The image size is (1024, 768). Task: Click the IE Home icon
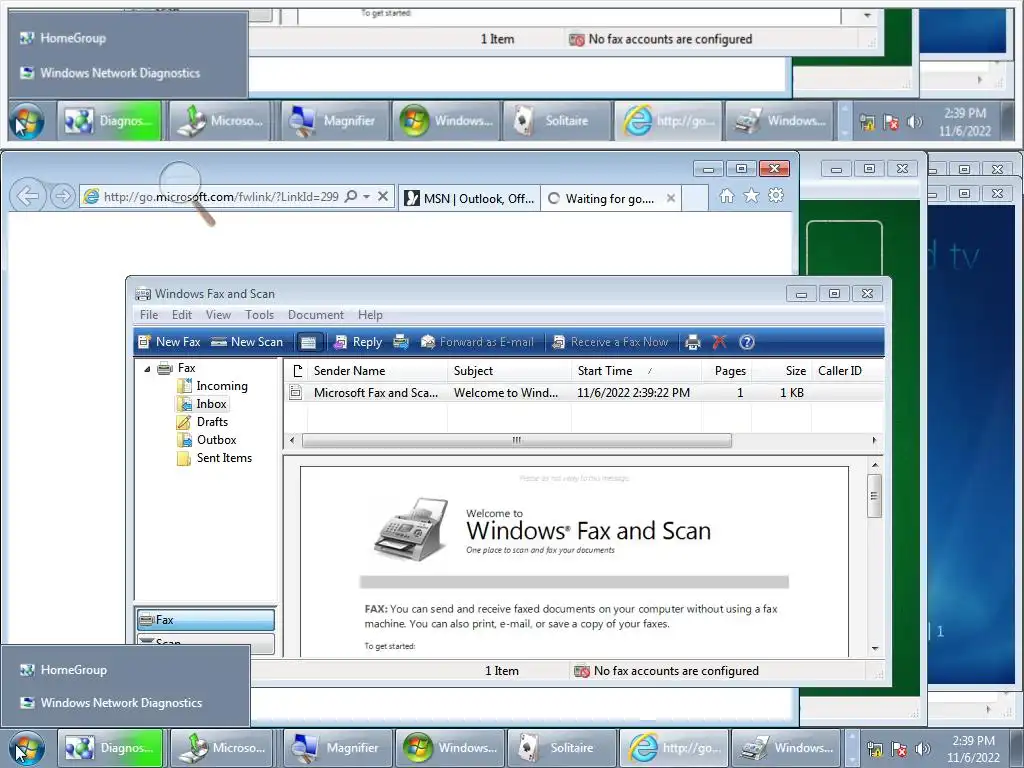(727, 195)
